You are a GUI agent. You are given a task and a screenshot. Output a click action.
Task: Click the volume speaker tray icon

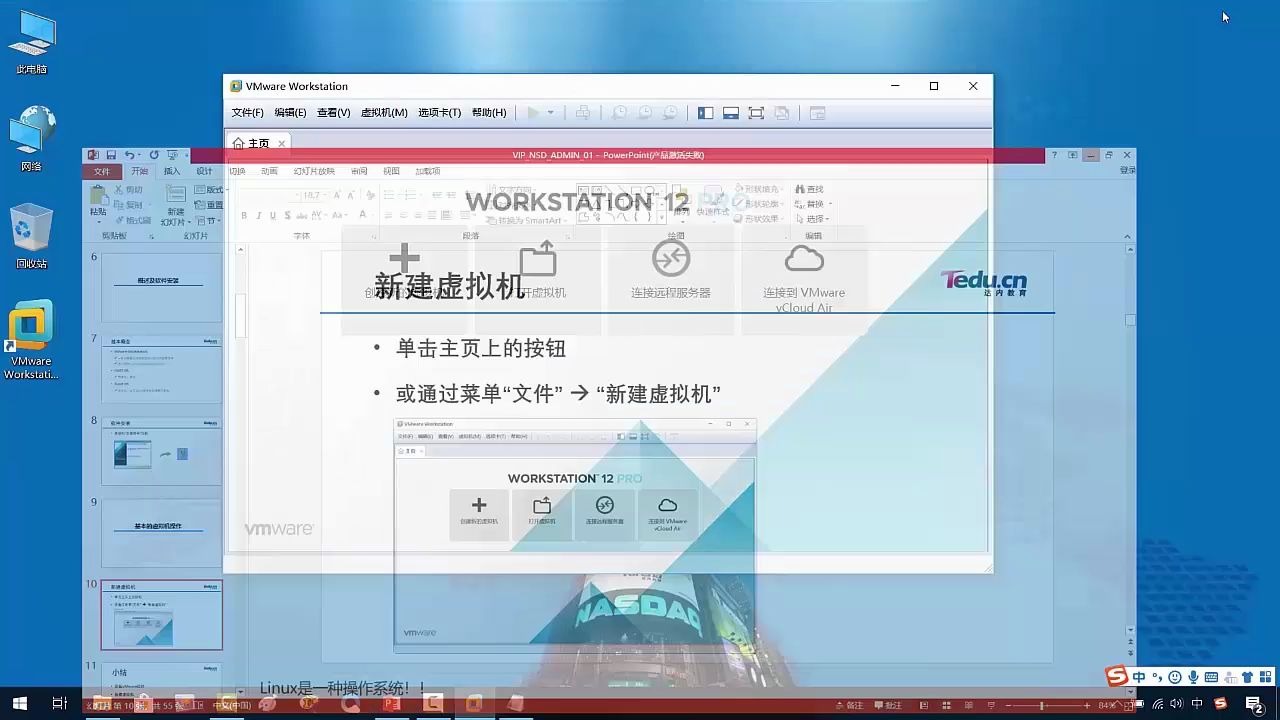click(1177, 704)
